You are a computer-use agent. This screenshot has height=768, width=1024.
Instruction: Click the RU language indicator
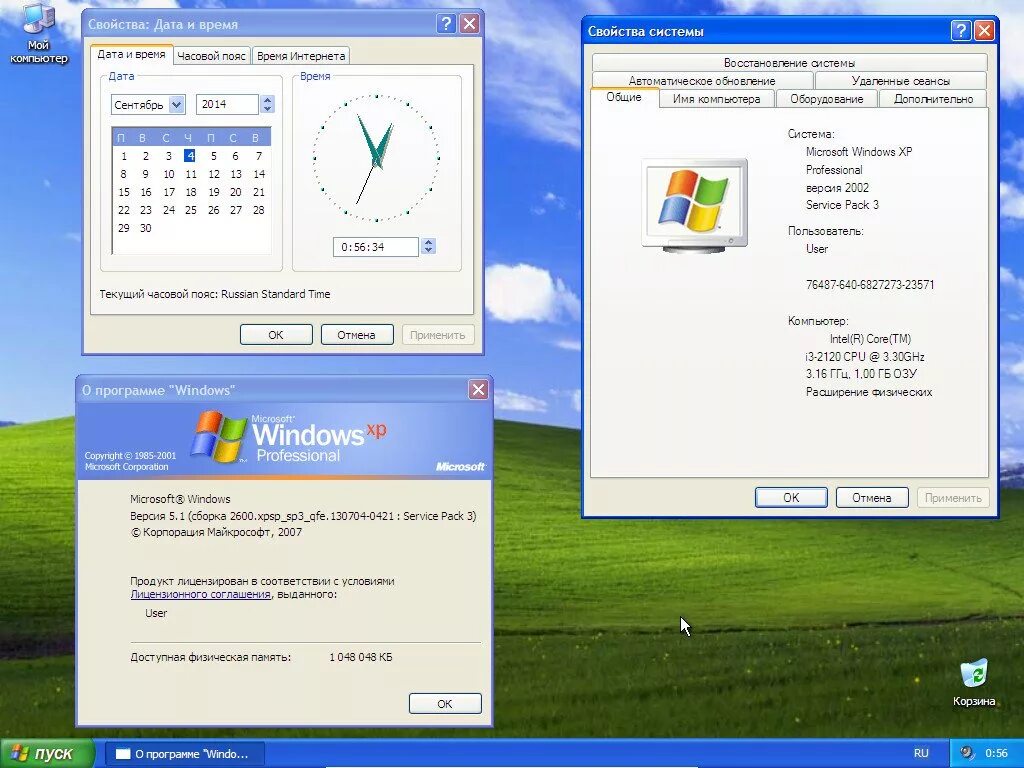coord(921,753)
